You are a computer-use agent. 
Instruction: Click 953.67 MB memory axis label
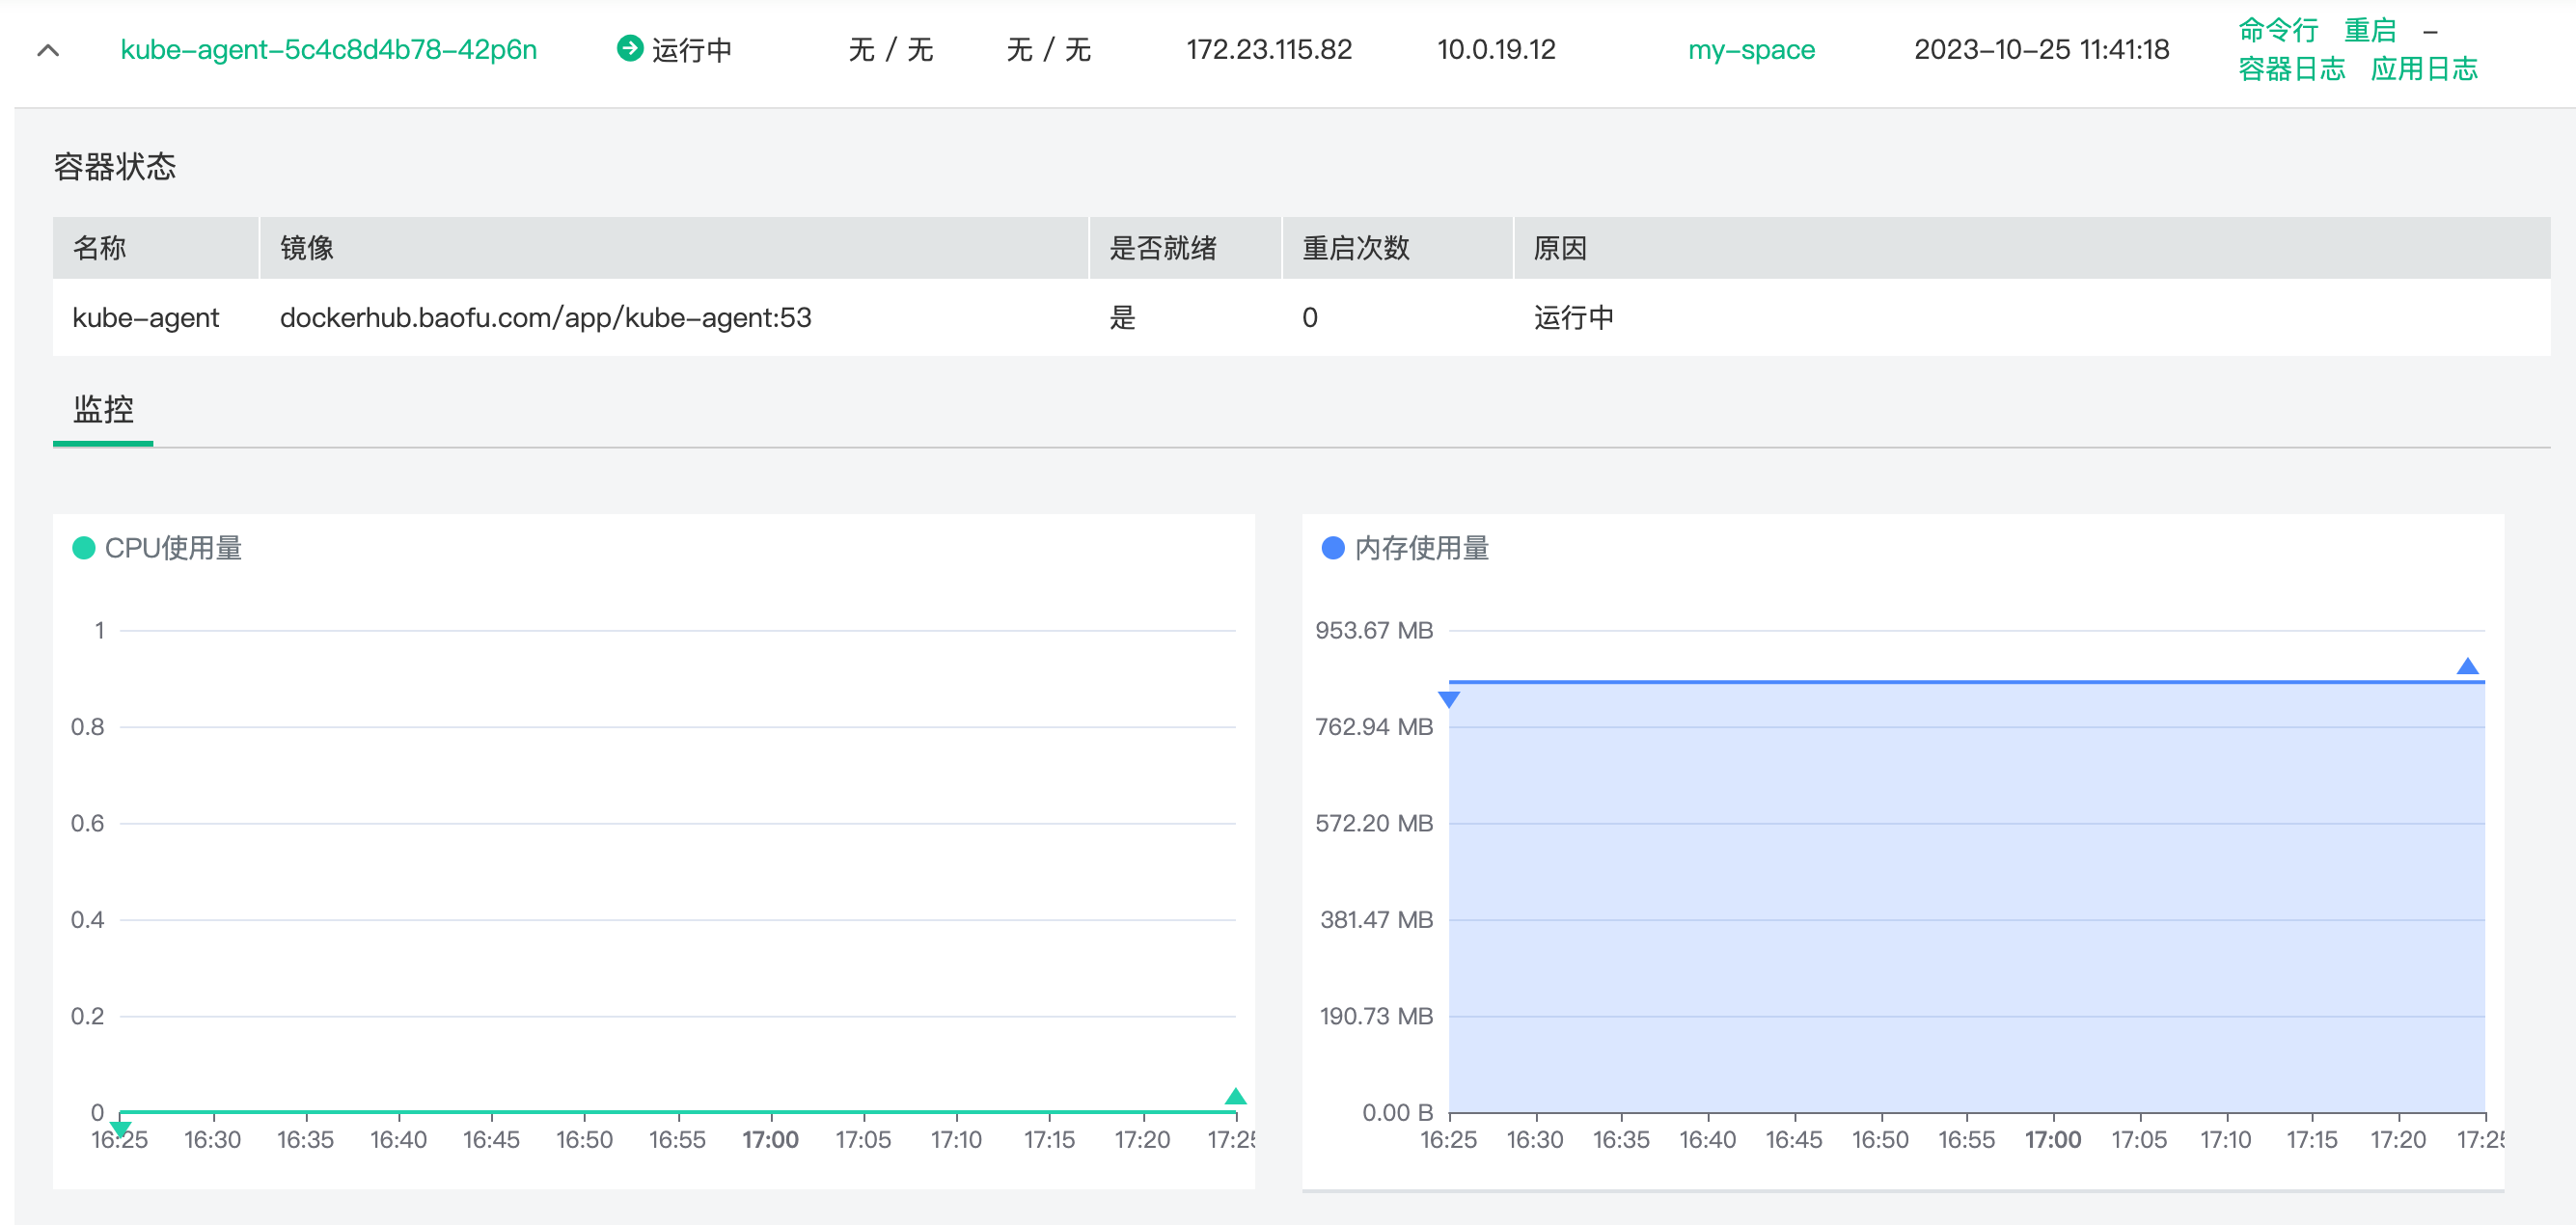[1374, 630]
